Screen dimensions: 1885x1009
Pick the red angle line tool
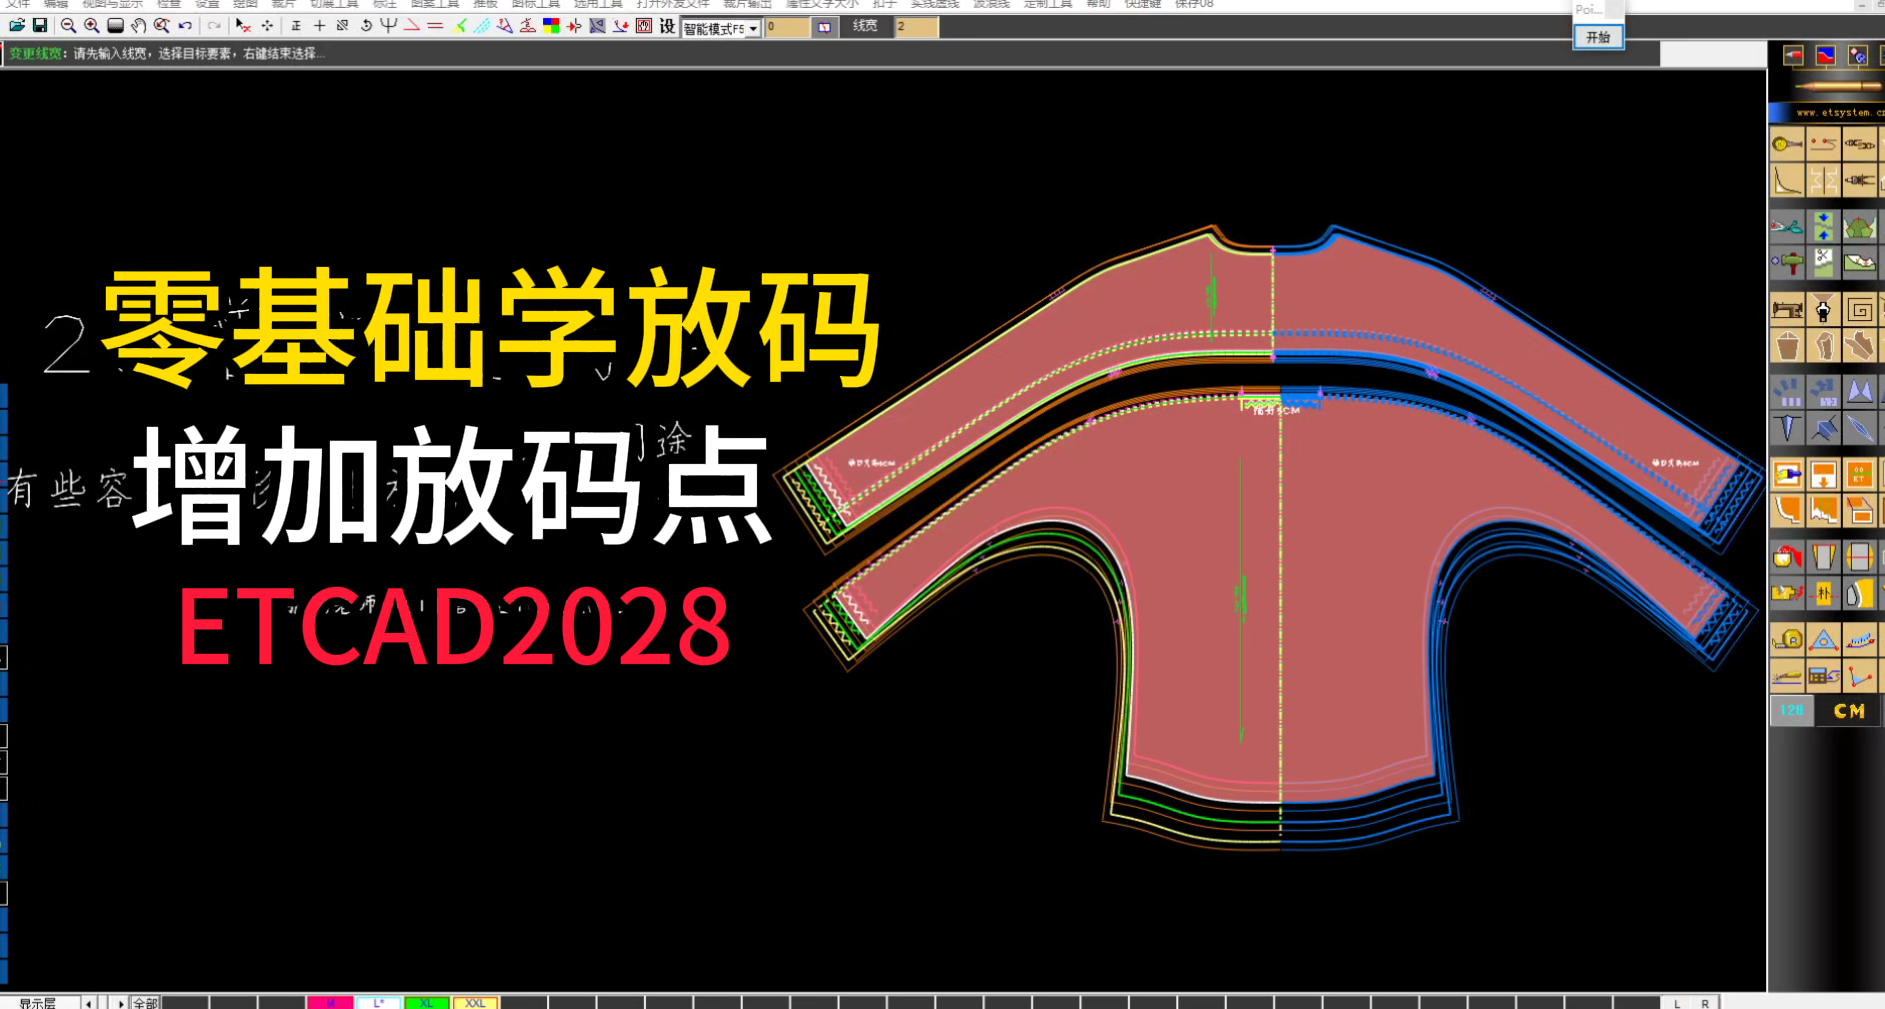click(412, 26)
